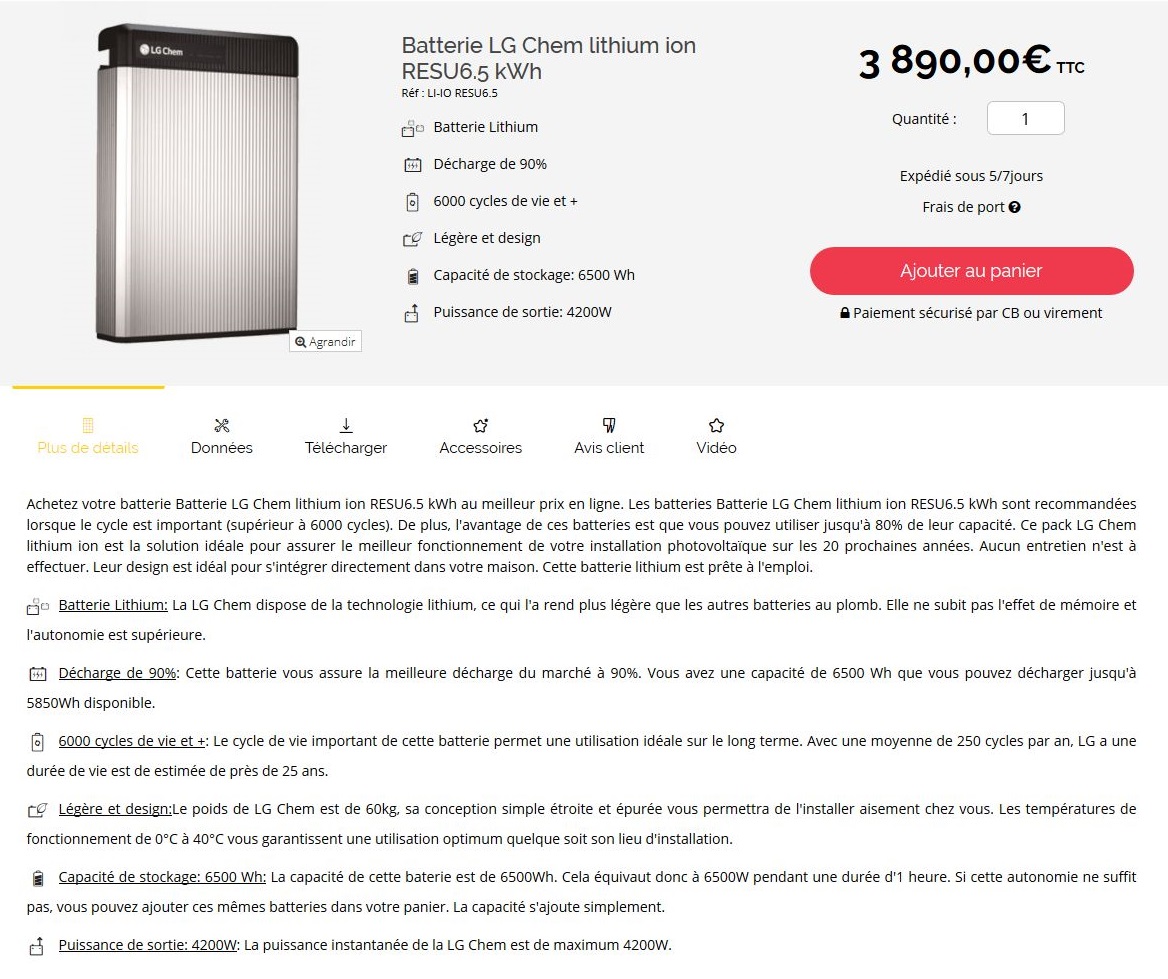Image resolution: width=1168 pixels, height=979 pixels.
Task: Open the Avis client tab
Action: point(609,447)
